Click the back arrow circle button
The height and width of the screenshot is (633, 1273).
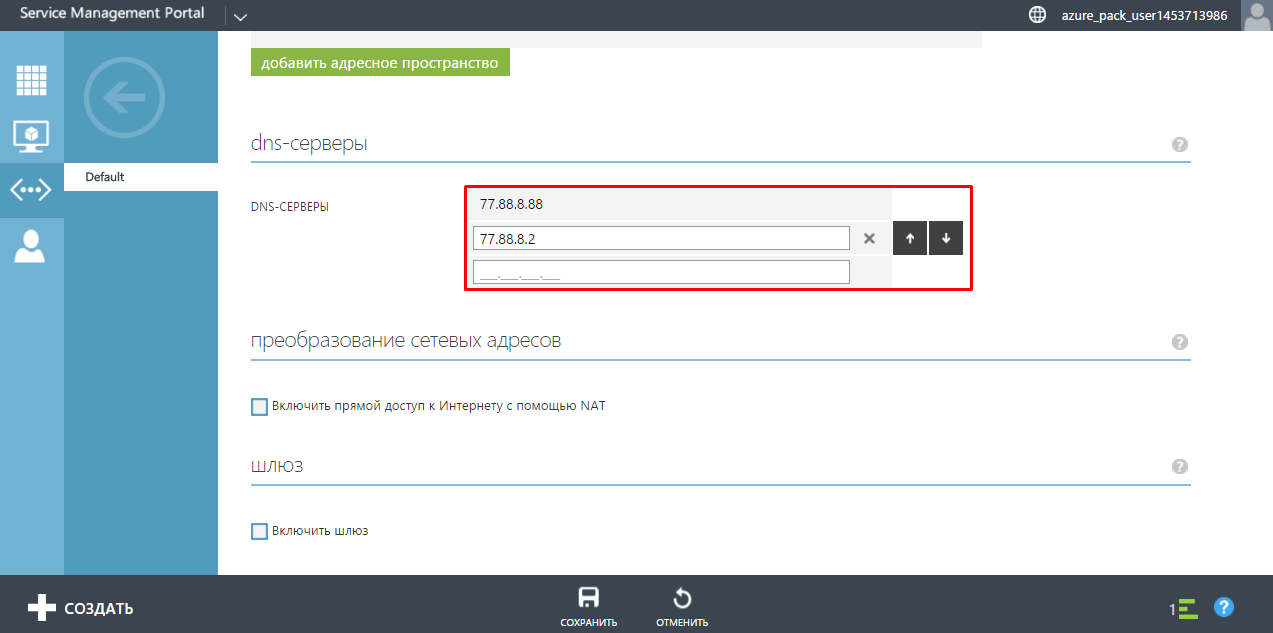click(124, 98)
